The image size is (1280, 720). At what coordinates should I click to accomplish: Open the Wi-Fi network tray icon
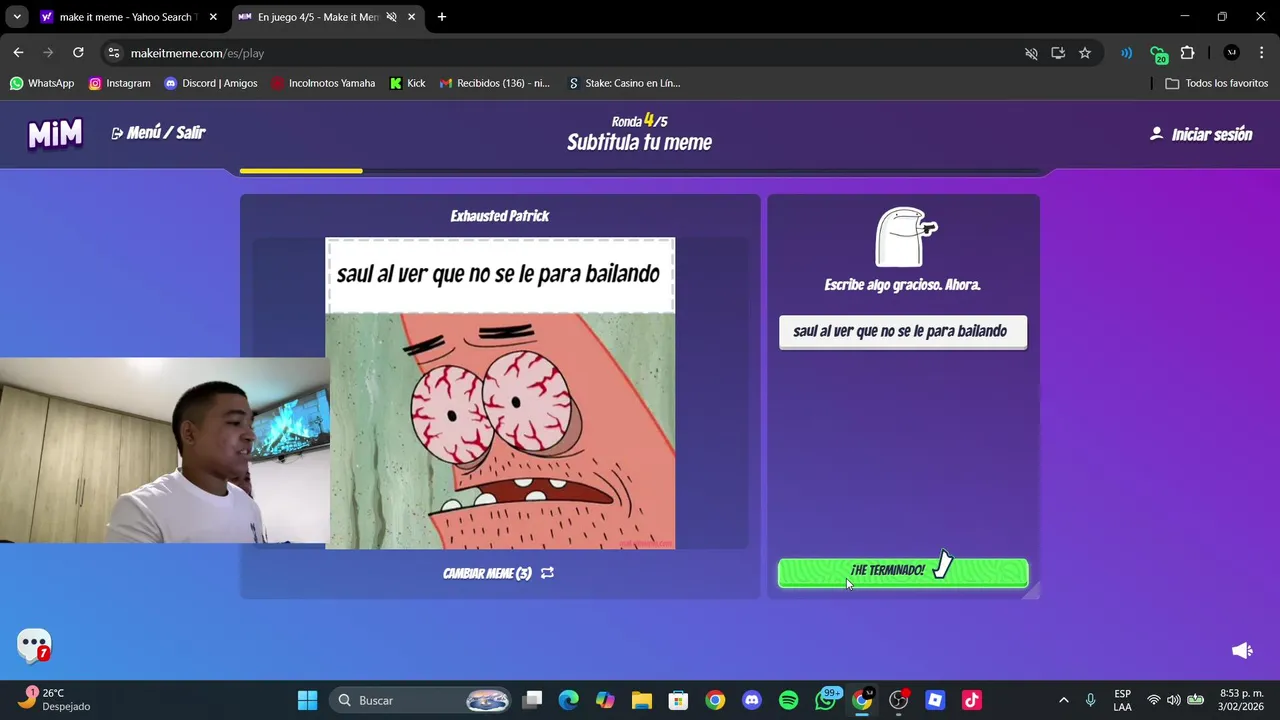pyautogui.click(x=1154, y=700)
